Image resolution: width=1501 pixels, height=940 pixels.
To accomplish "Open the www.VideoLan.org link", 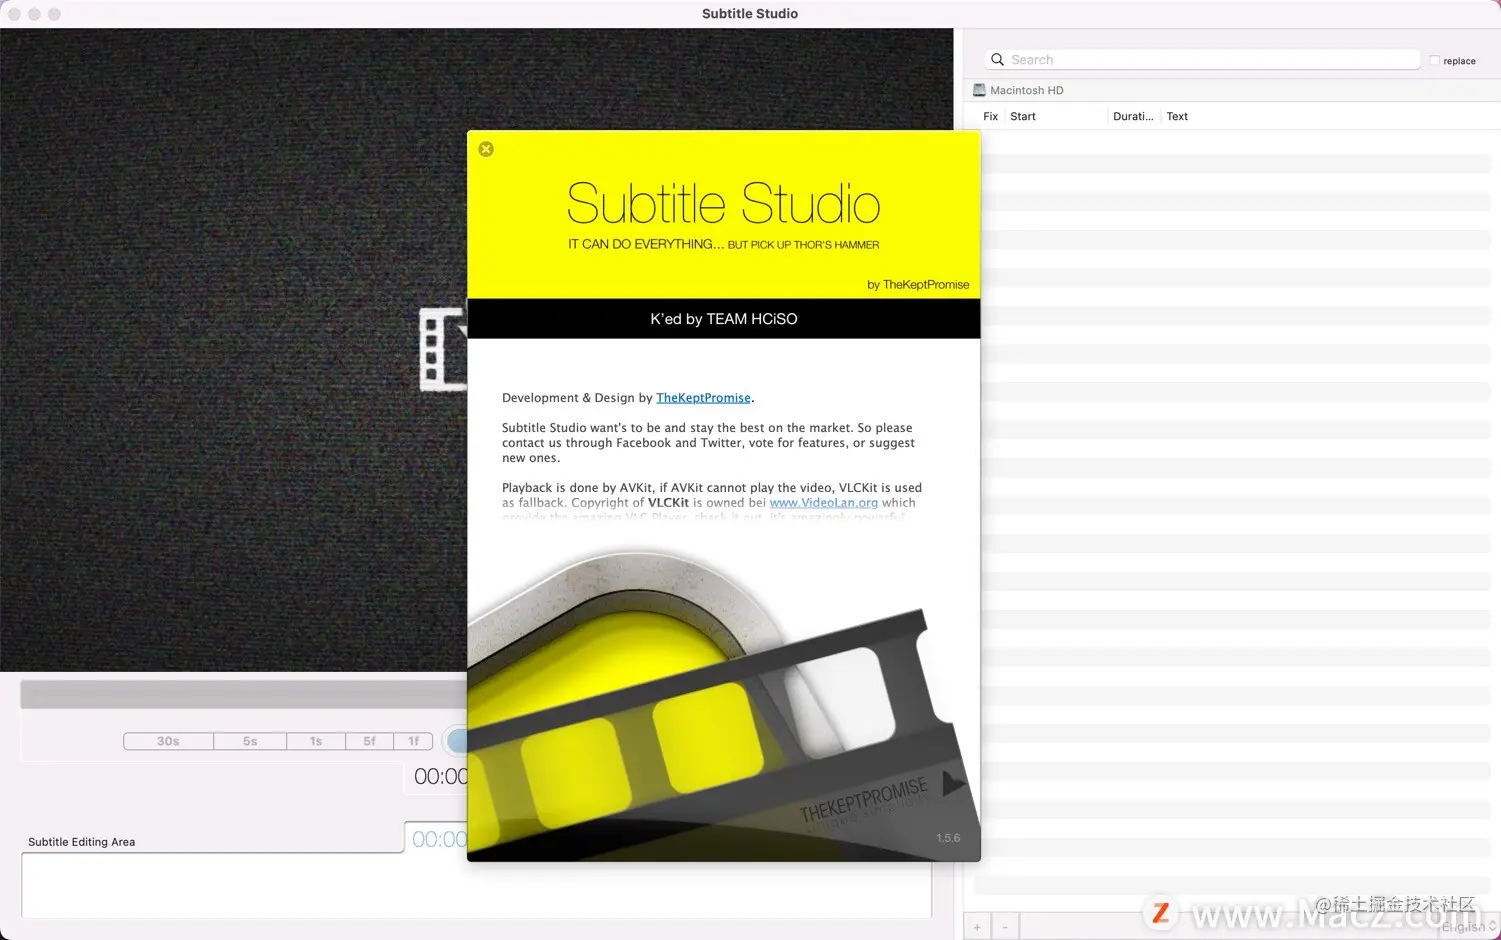I will 824,503.
